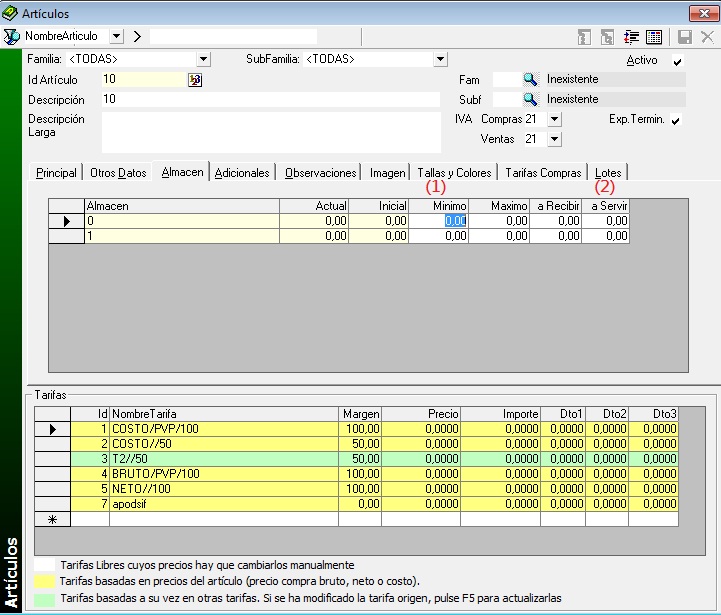Toggle the Activo checkbox
Screen dimensions: 721x615
(x=677, y=61)
